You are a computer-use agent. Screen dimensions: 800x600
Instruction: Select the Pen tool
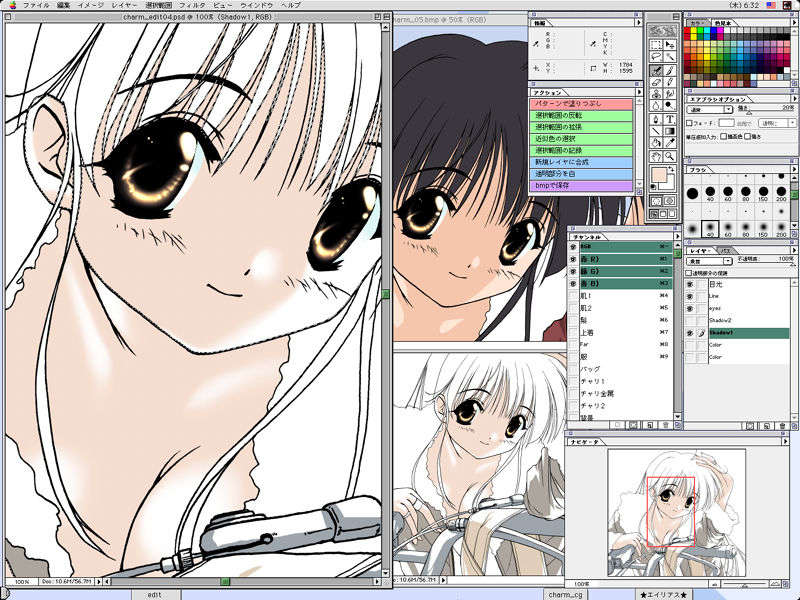(x=657, y=119)
